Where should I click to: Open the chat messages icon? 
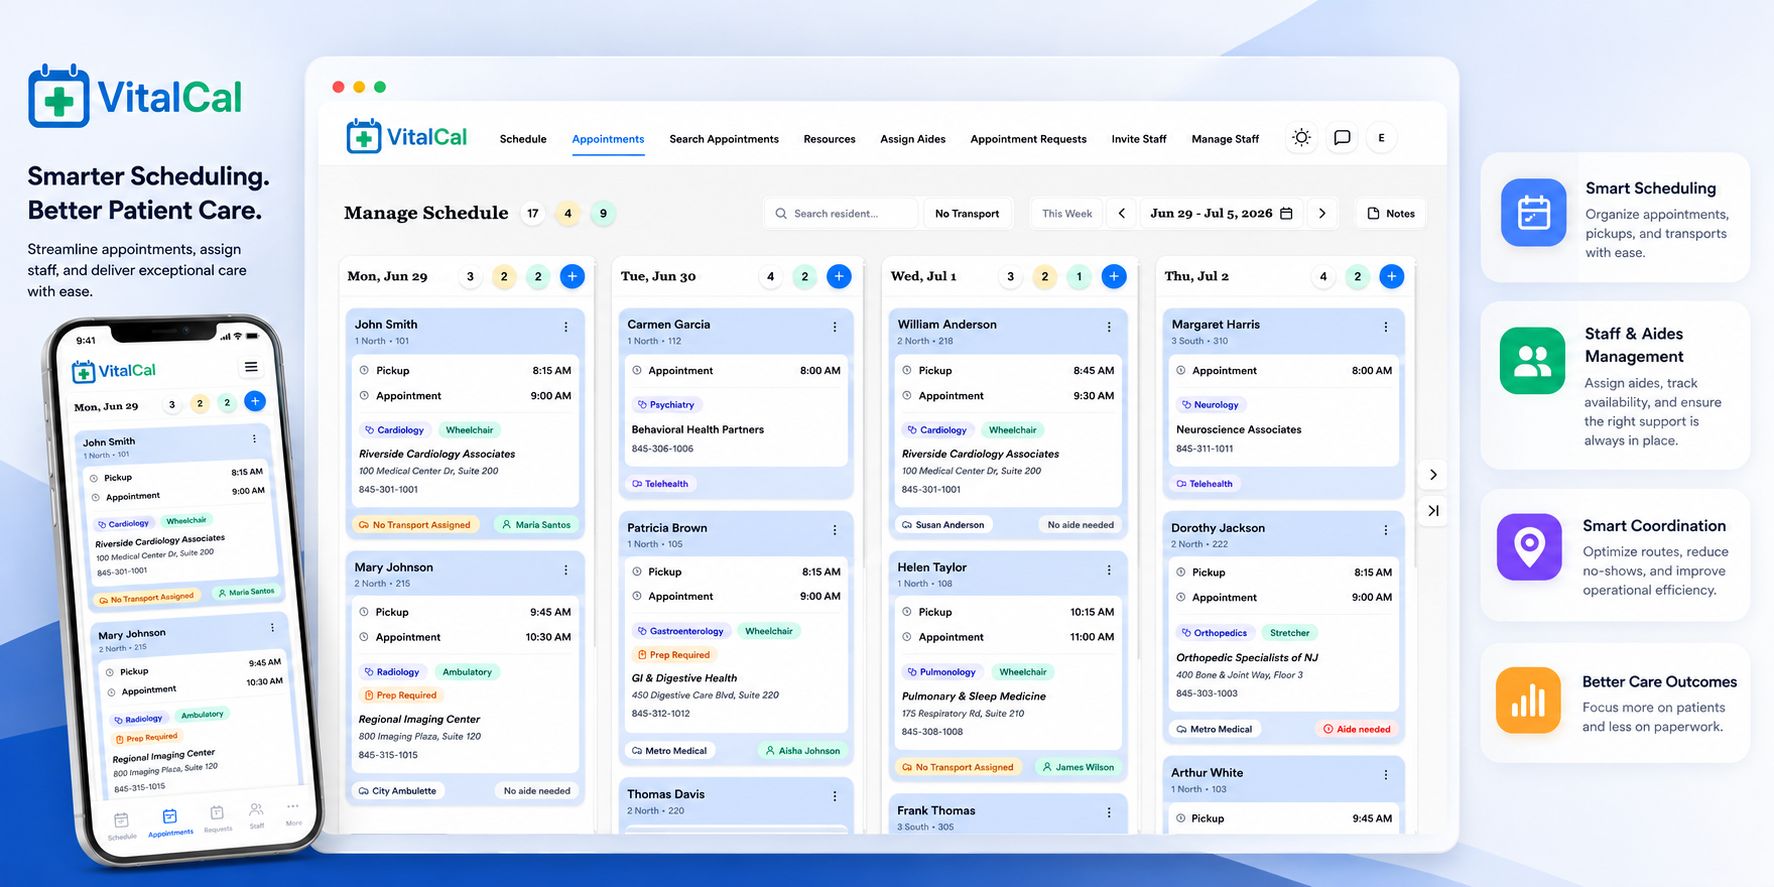(1342, 138)
